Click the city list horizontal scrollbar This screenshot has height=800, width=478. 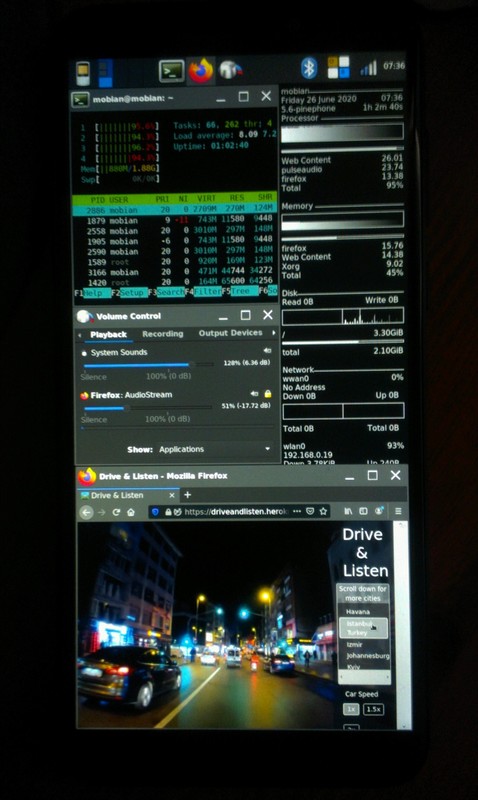364,678
